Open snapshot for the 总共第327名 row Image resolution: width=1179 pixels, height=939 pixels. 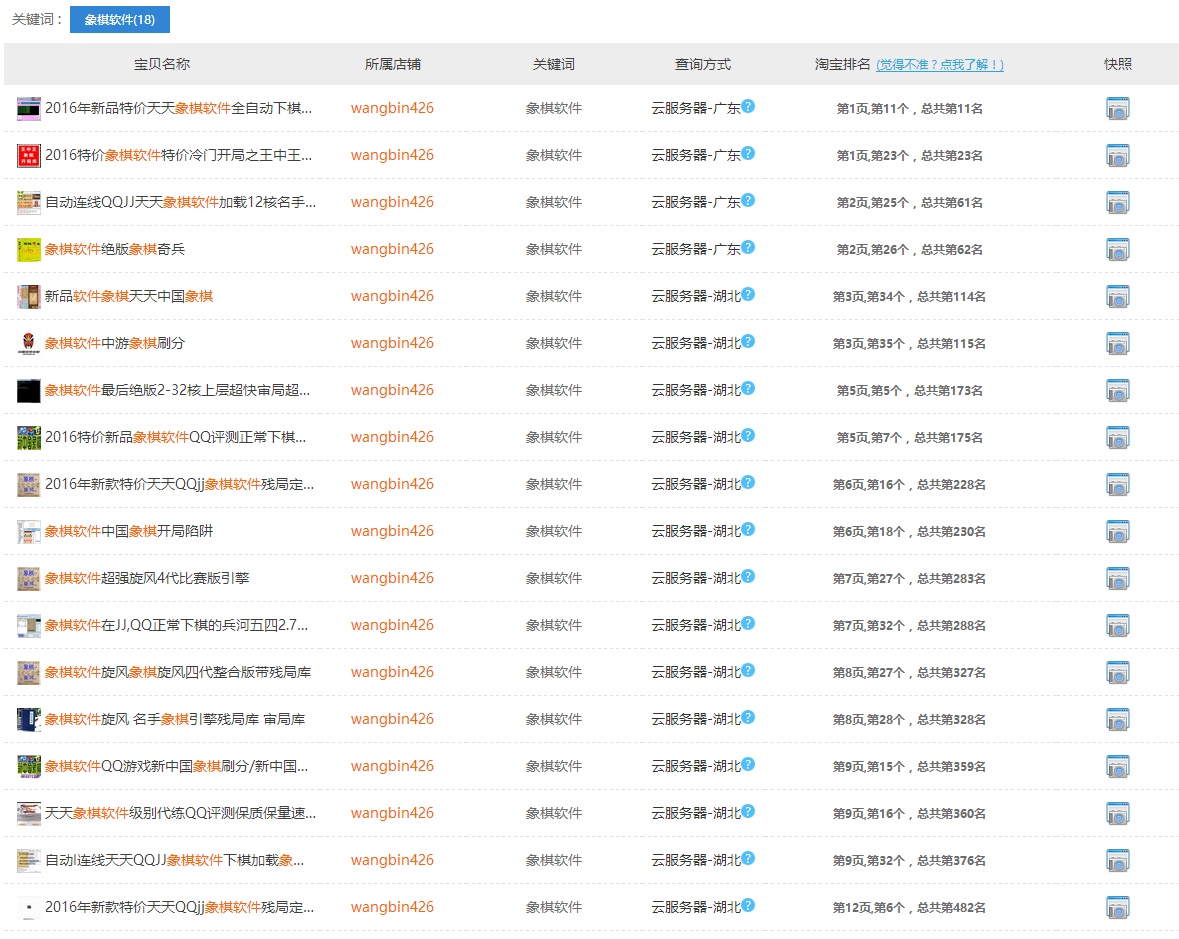(1117, 673)
